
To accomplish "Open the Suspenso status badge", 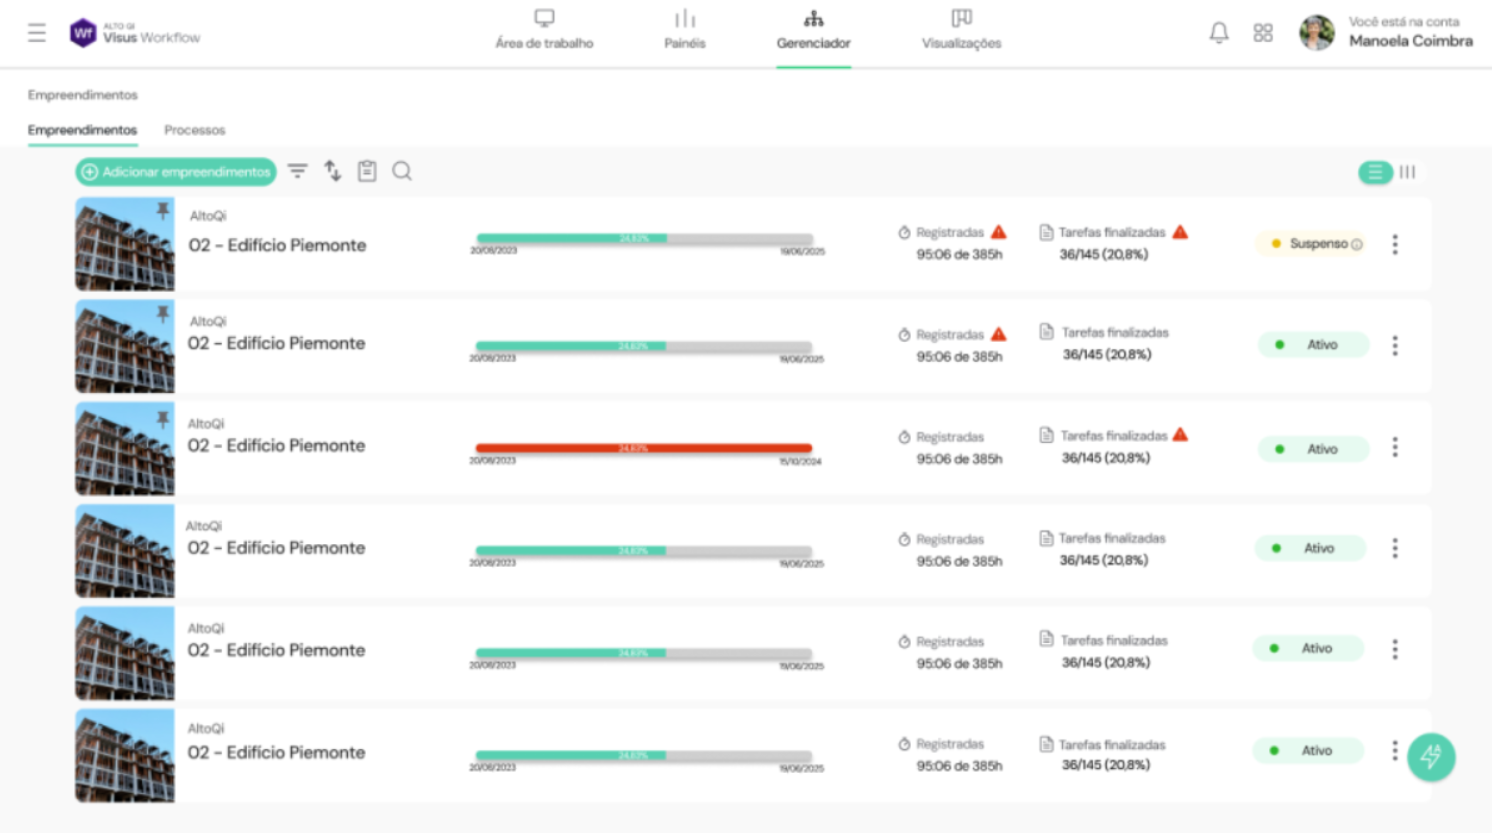I will tap(1315, 244).
